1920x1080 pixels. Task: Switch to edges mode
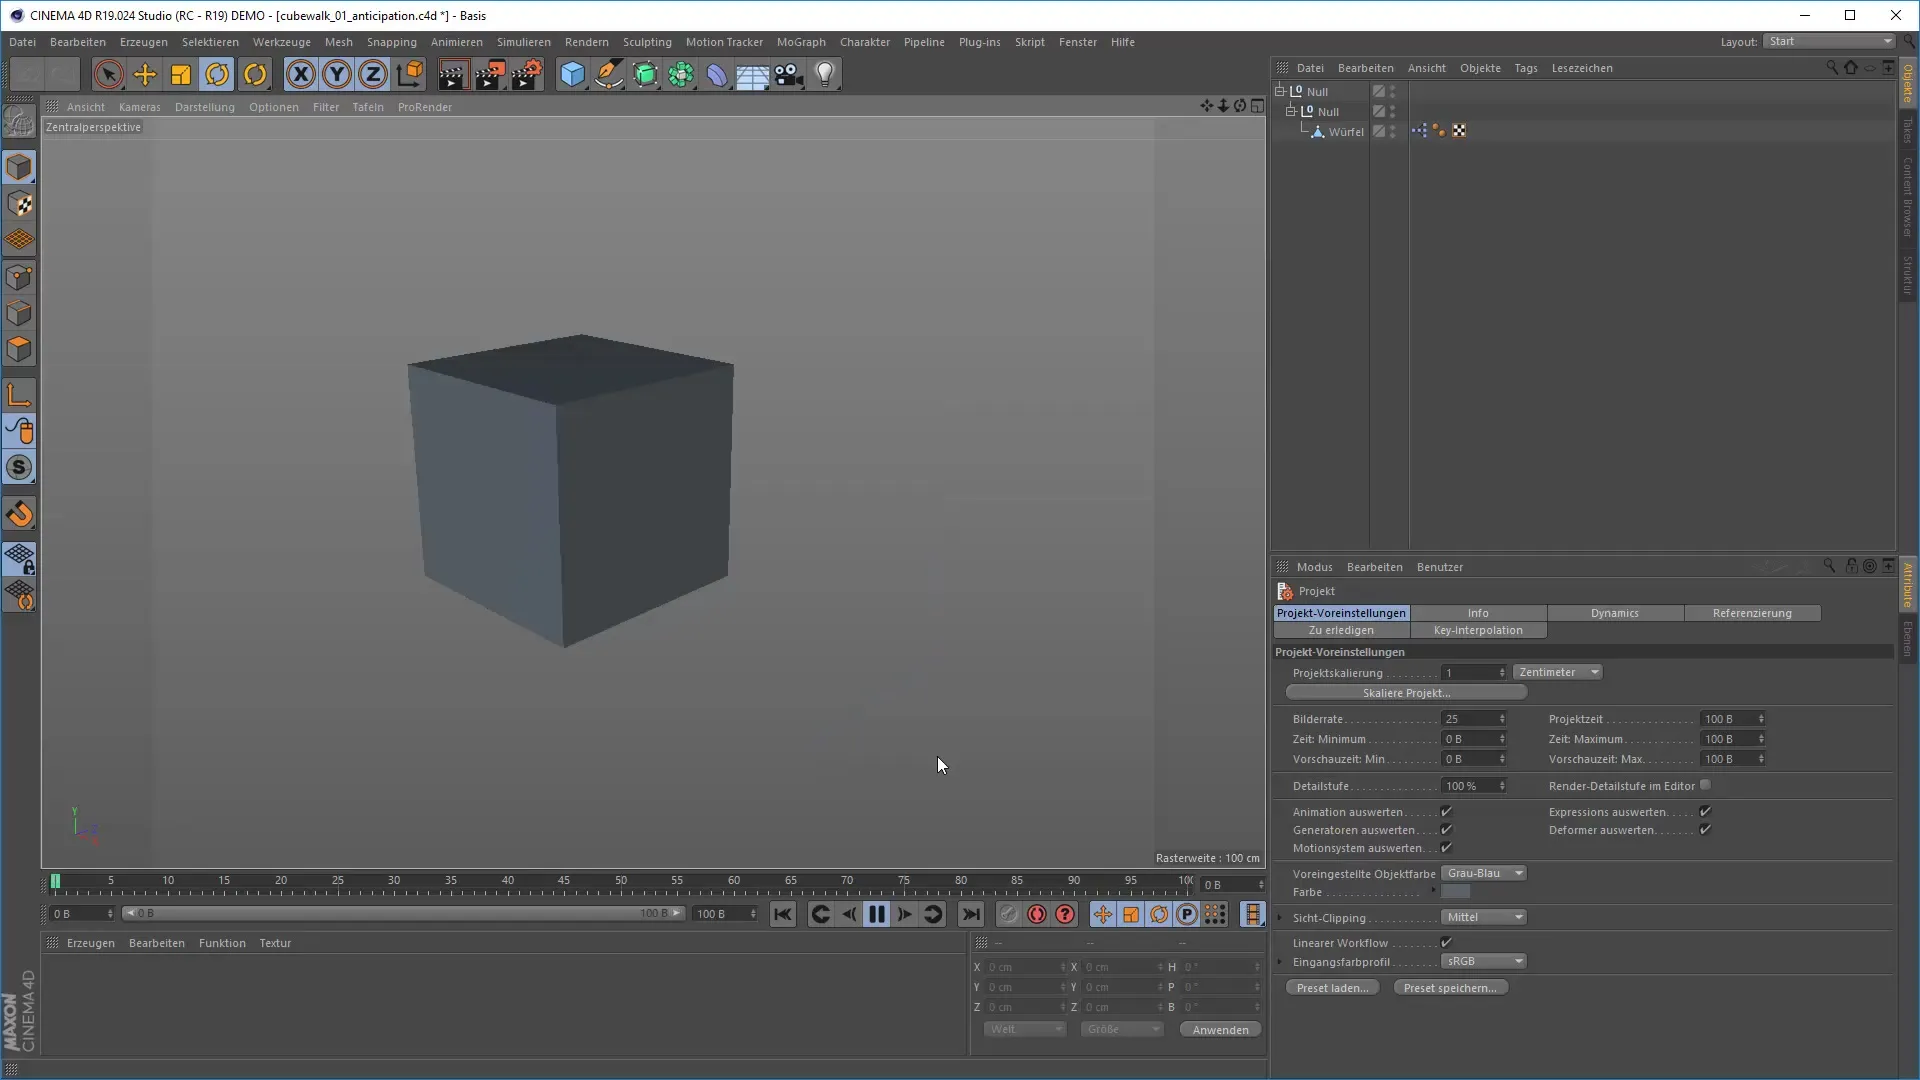click(19, 313)
